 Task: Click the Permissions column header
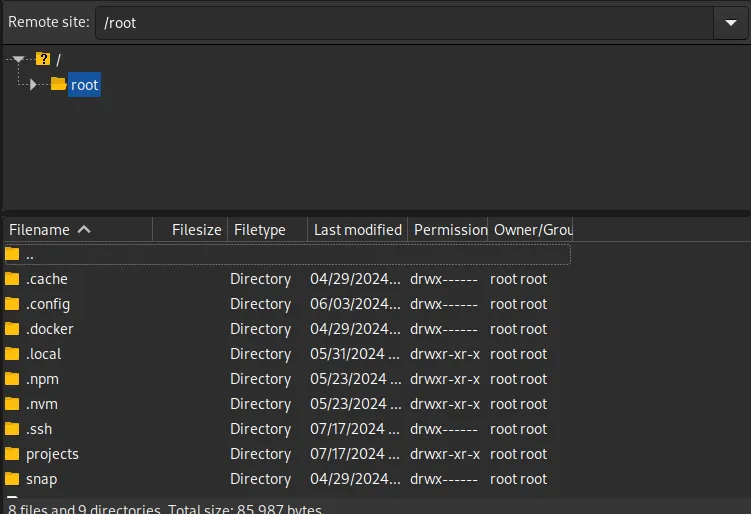coord(449,230)
